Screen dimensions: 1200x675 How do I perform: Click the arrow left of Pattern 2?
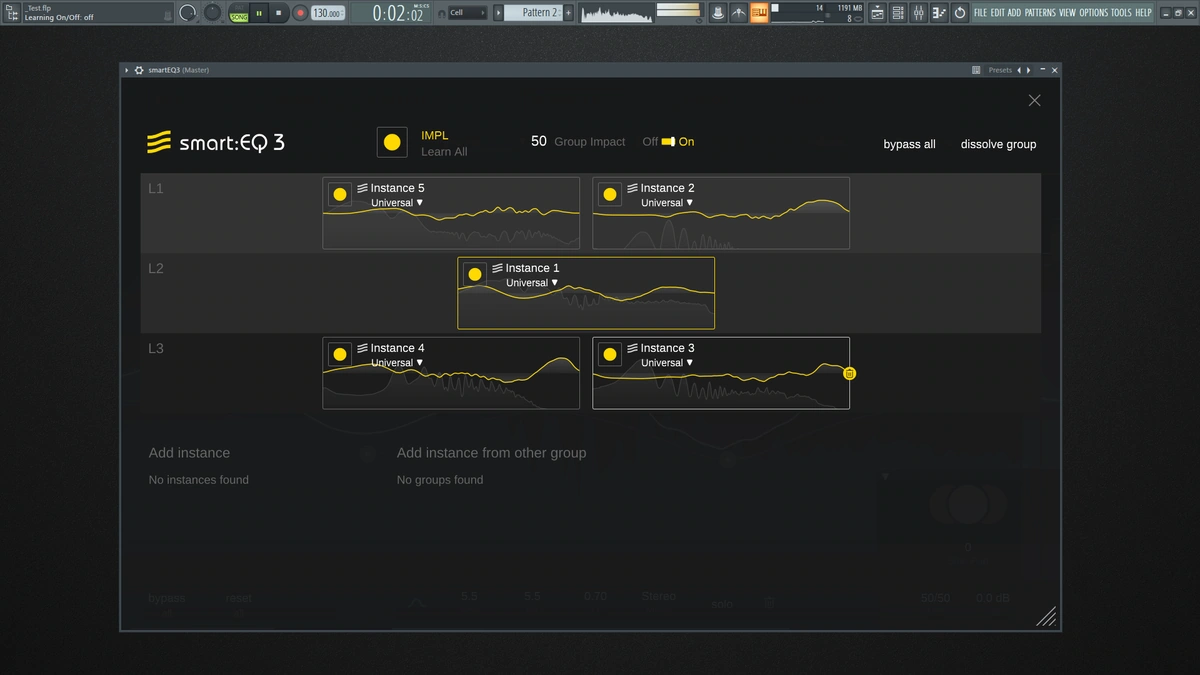coord(498,13)
